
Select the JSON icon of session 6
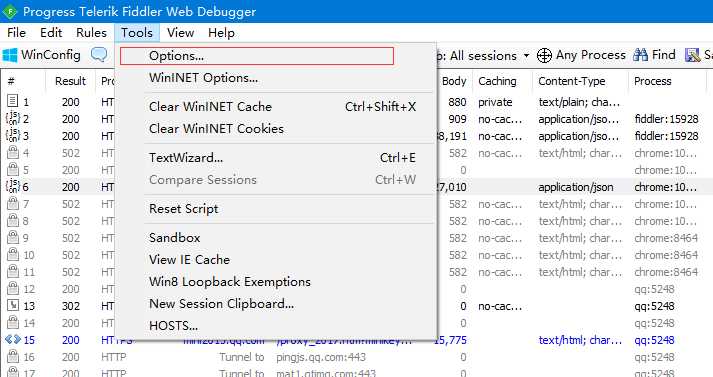(x=13, y=186)
